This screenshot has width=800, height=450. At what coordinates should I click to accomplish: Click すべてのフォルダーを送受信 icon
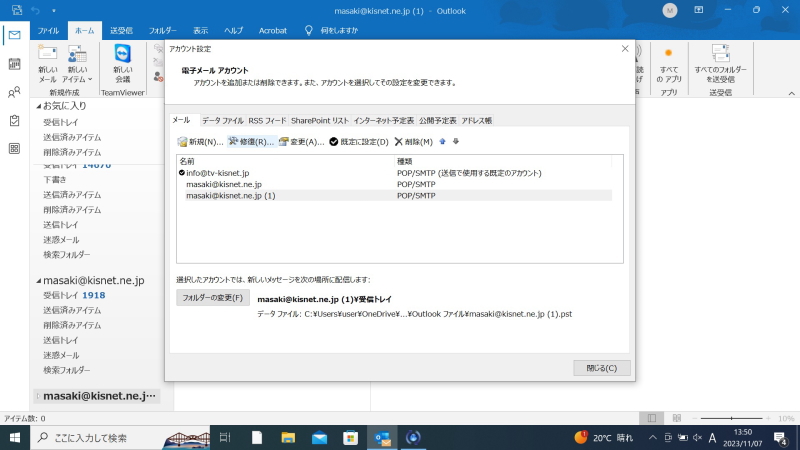[x=720, y=64]
